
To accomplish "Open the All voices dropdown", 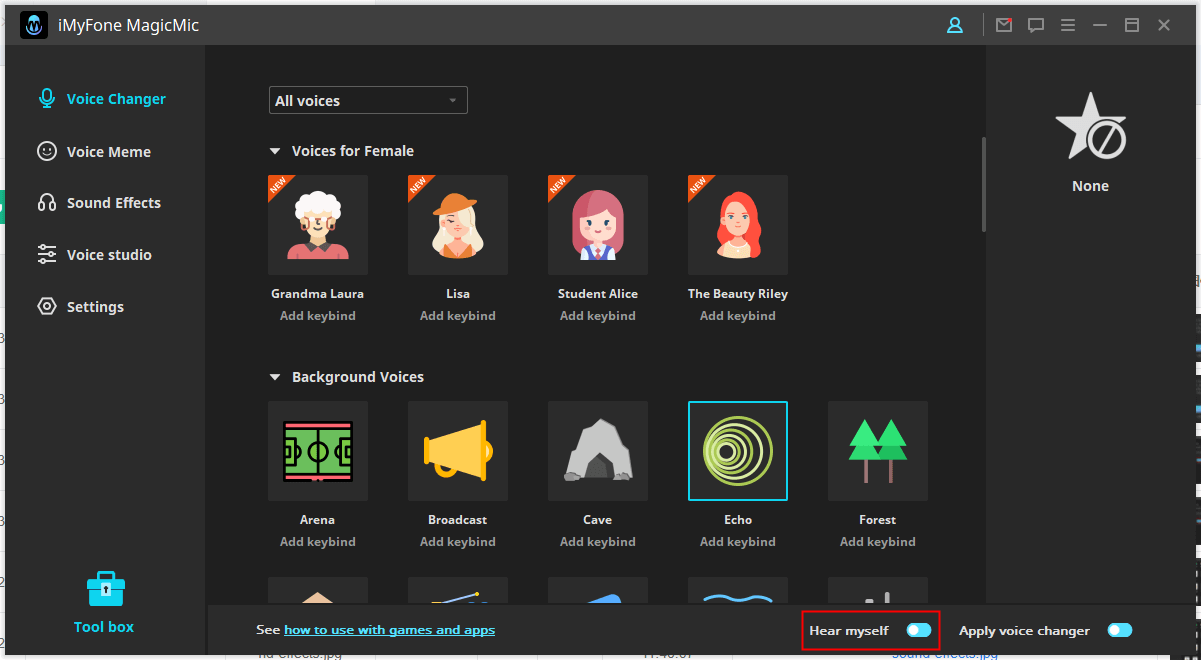I will click(368, 101).
